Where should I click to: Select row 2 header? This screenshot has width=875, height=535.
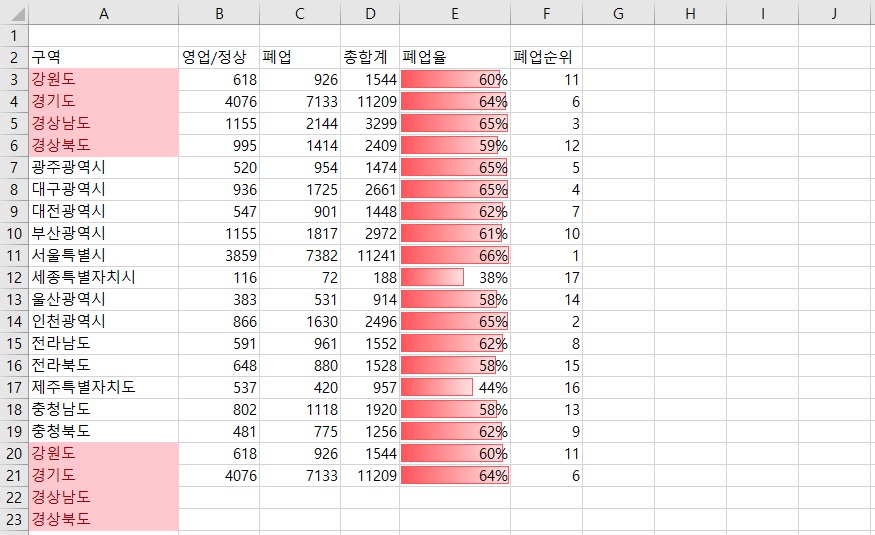[x=14, y=57]
